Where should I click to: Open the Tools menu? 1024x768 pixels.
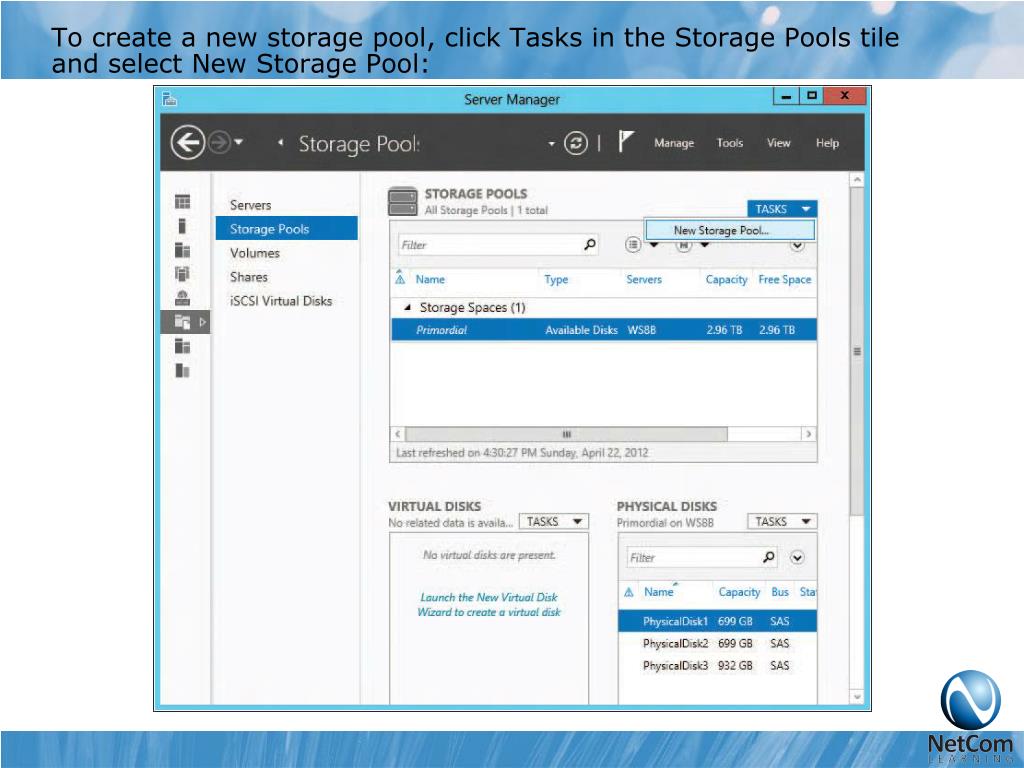729,143
